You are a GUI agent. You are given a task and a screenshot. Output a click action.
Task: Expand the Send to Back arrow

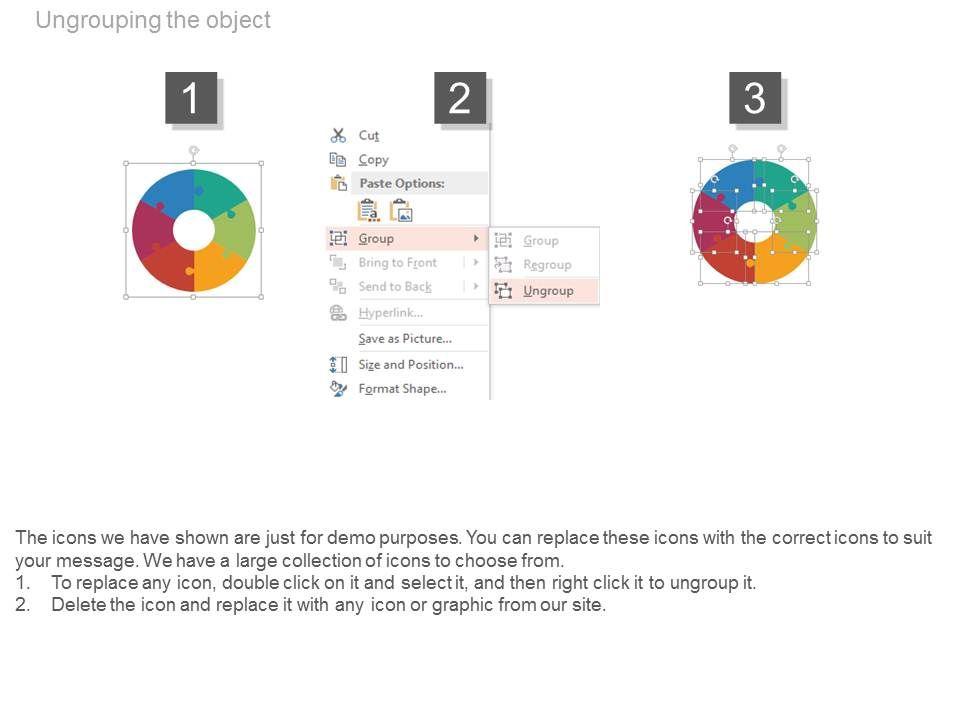coord(476,287)
